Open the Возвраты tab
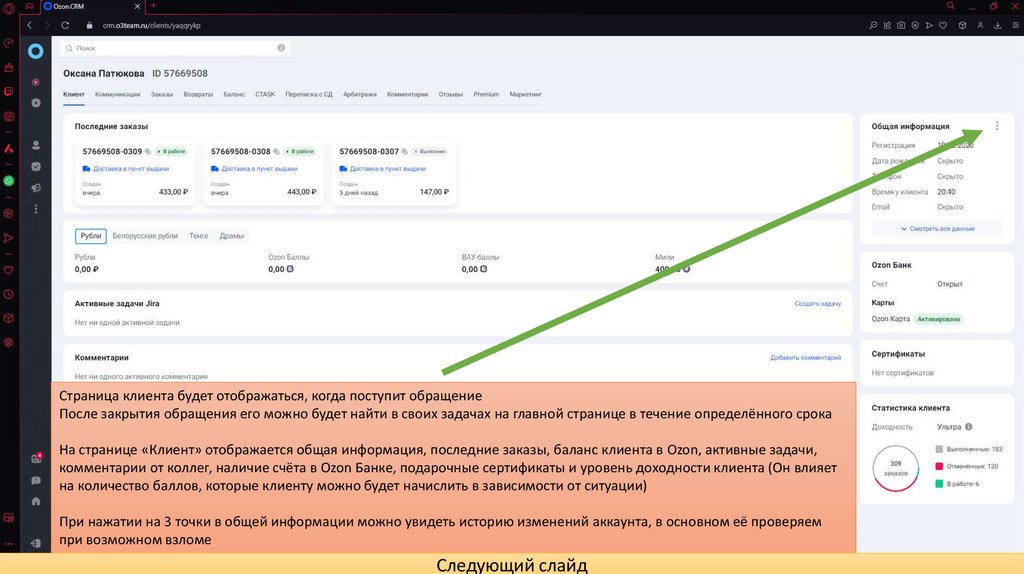1024x574 pixels. click(x=198, y=95)
